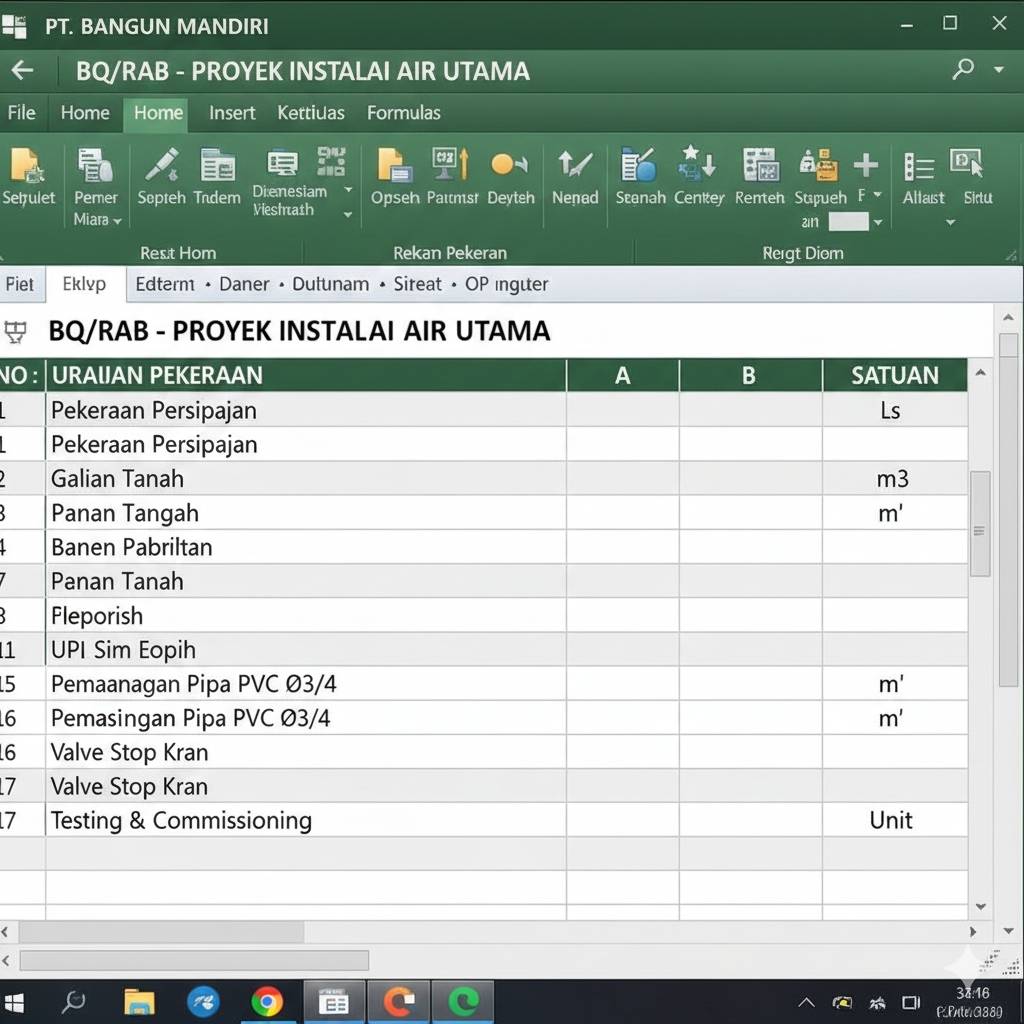1024x1024 pixels.
Task: Click the vertical scrollbar down arrow
Action: point(981,907)
